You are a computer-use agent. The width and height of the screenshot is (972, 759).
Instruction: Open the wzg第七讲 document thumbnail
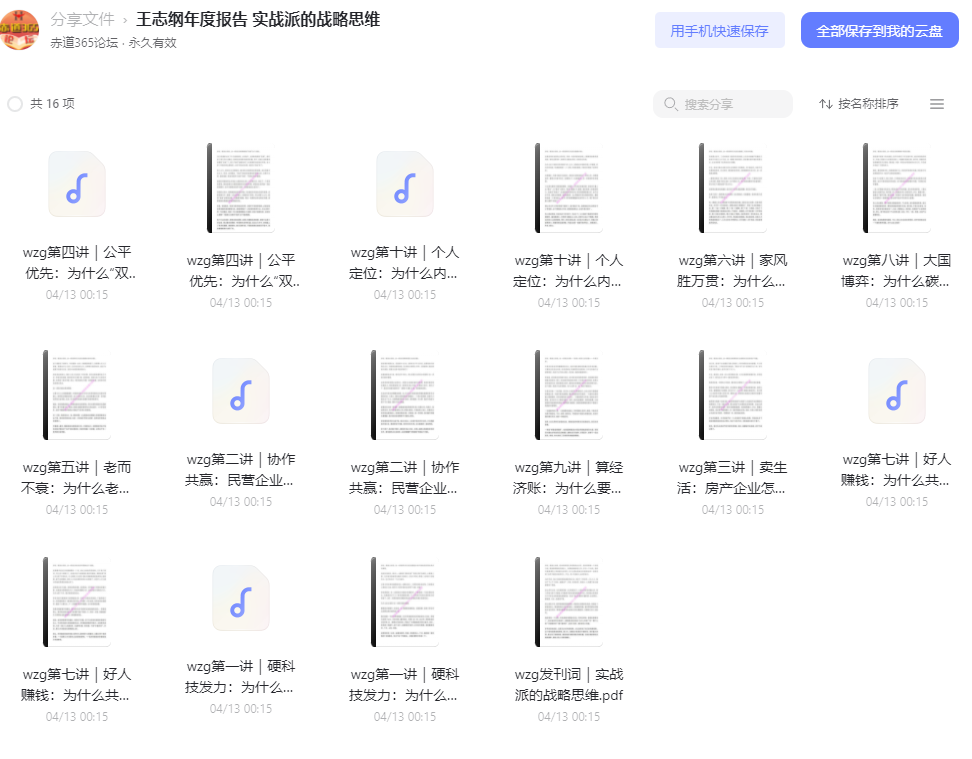[77, 602]
